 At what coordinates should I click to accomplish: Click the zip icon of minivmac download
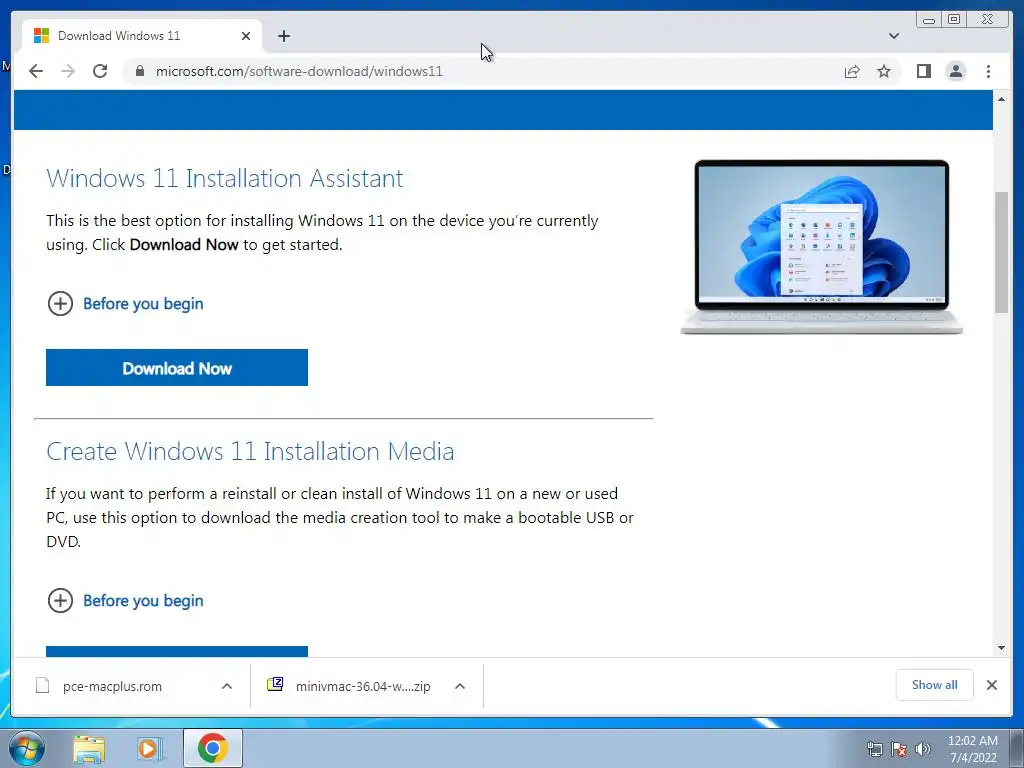point(275,684)
